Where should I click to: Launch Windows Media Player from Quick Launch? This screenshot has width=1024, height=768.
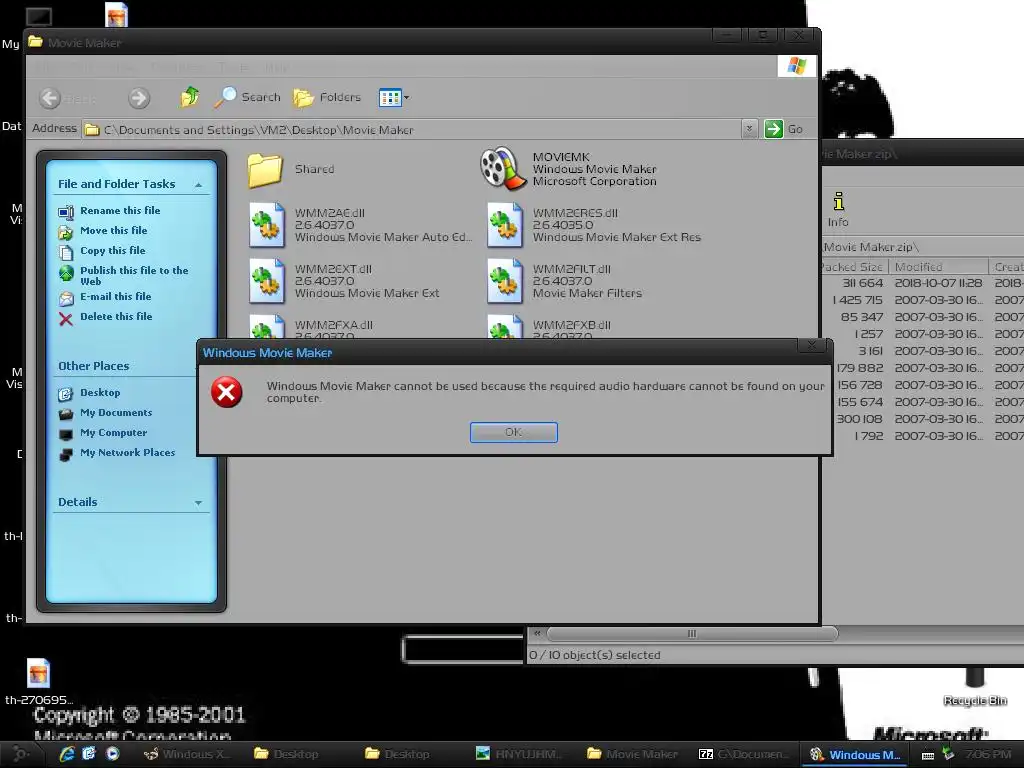112,754
